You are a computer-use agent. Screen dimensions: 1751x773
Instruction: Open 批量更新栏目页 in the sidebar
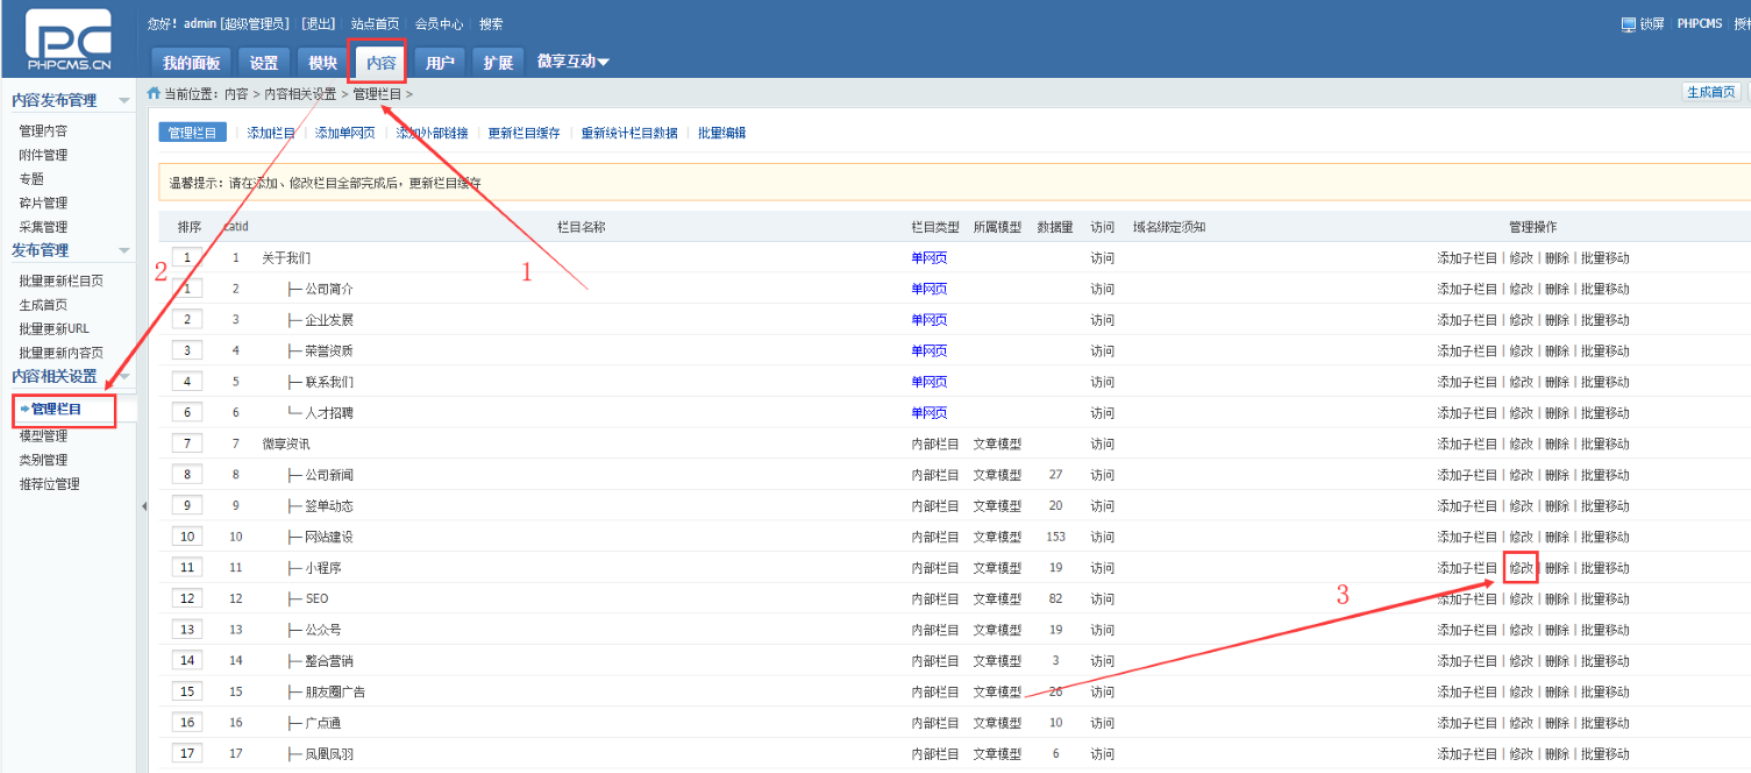(61, 281)
